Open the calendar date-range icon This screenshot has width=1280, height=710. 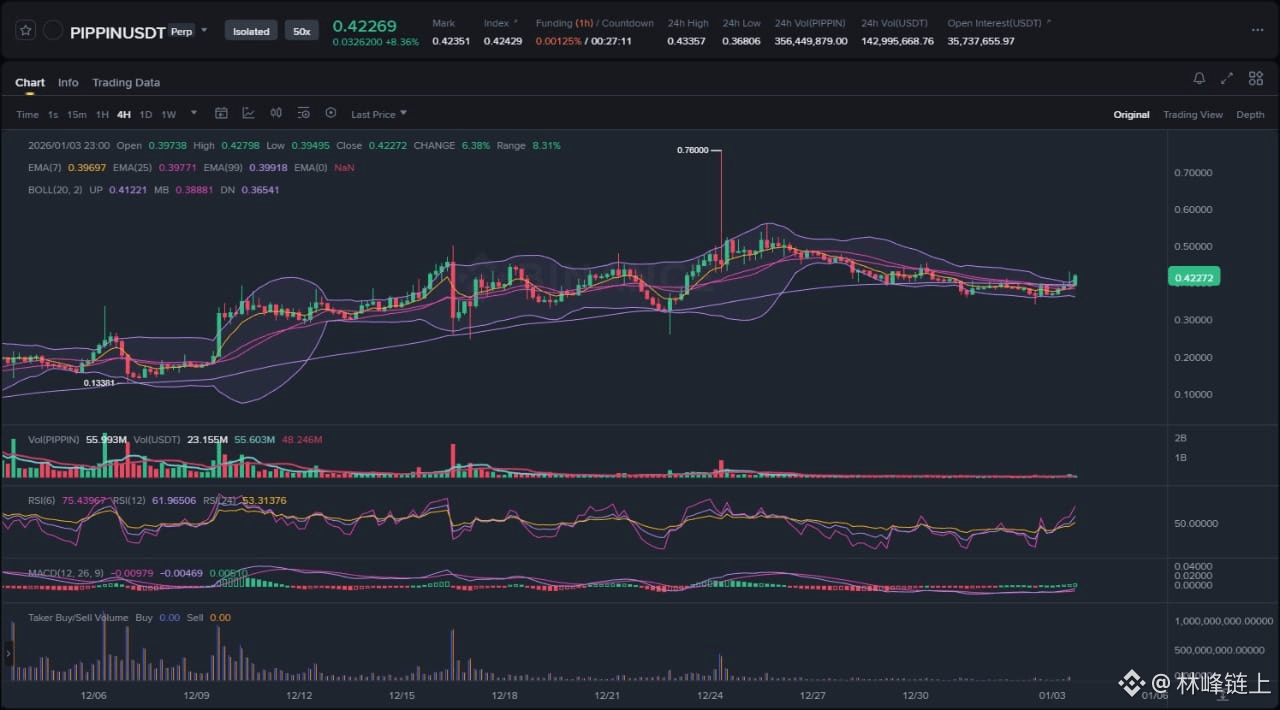pyautogui.click(x=222, y=114)
